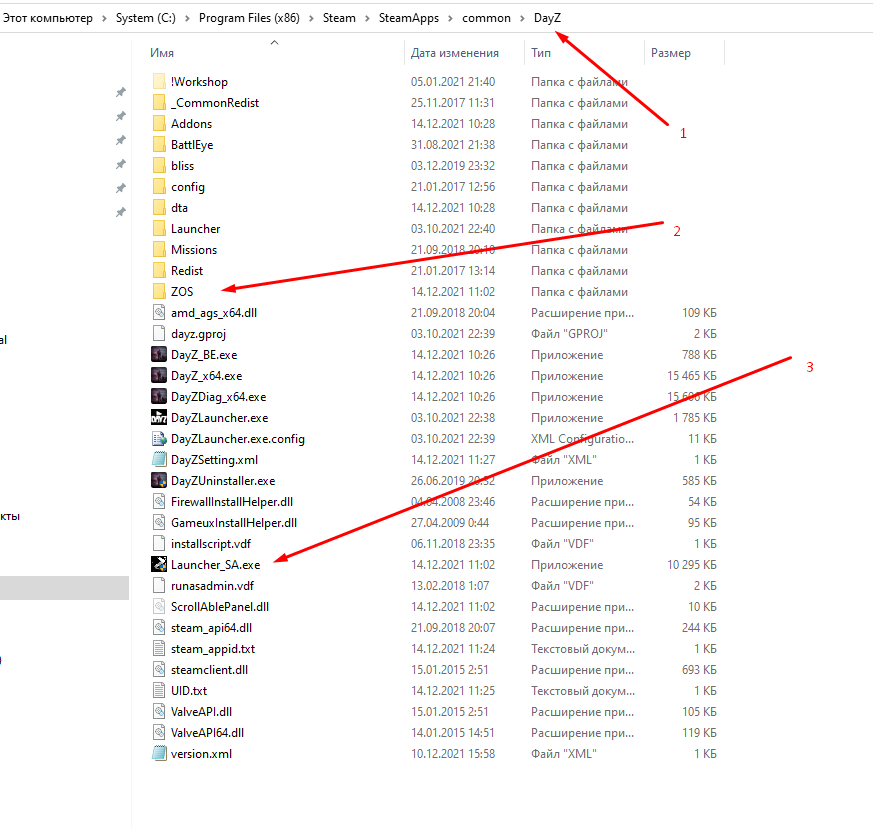
Task: Select GameuxInstallHelper.dll file name
Action: [234, 523]
